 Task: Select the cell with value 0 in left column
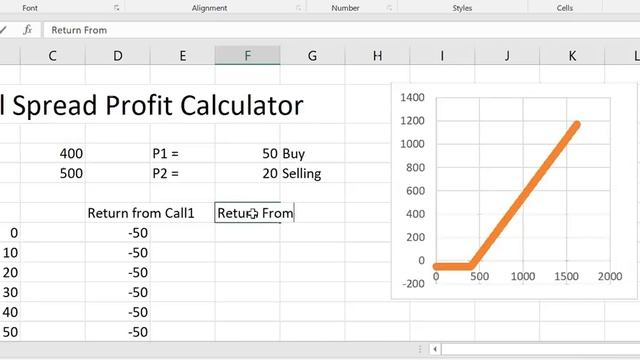coord(10,233)
